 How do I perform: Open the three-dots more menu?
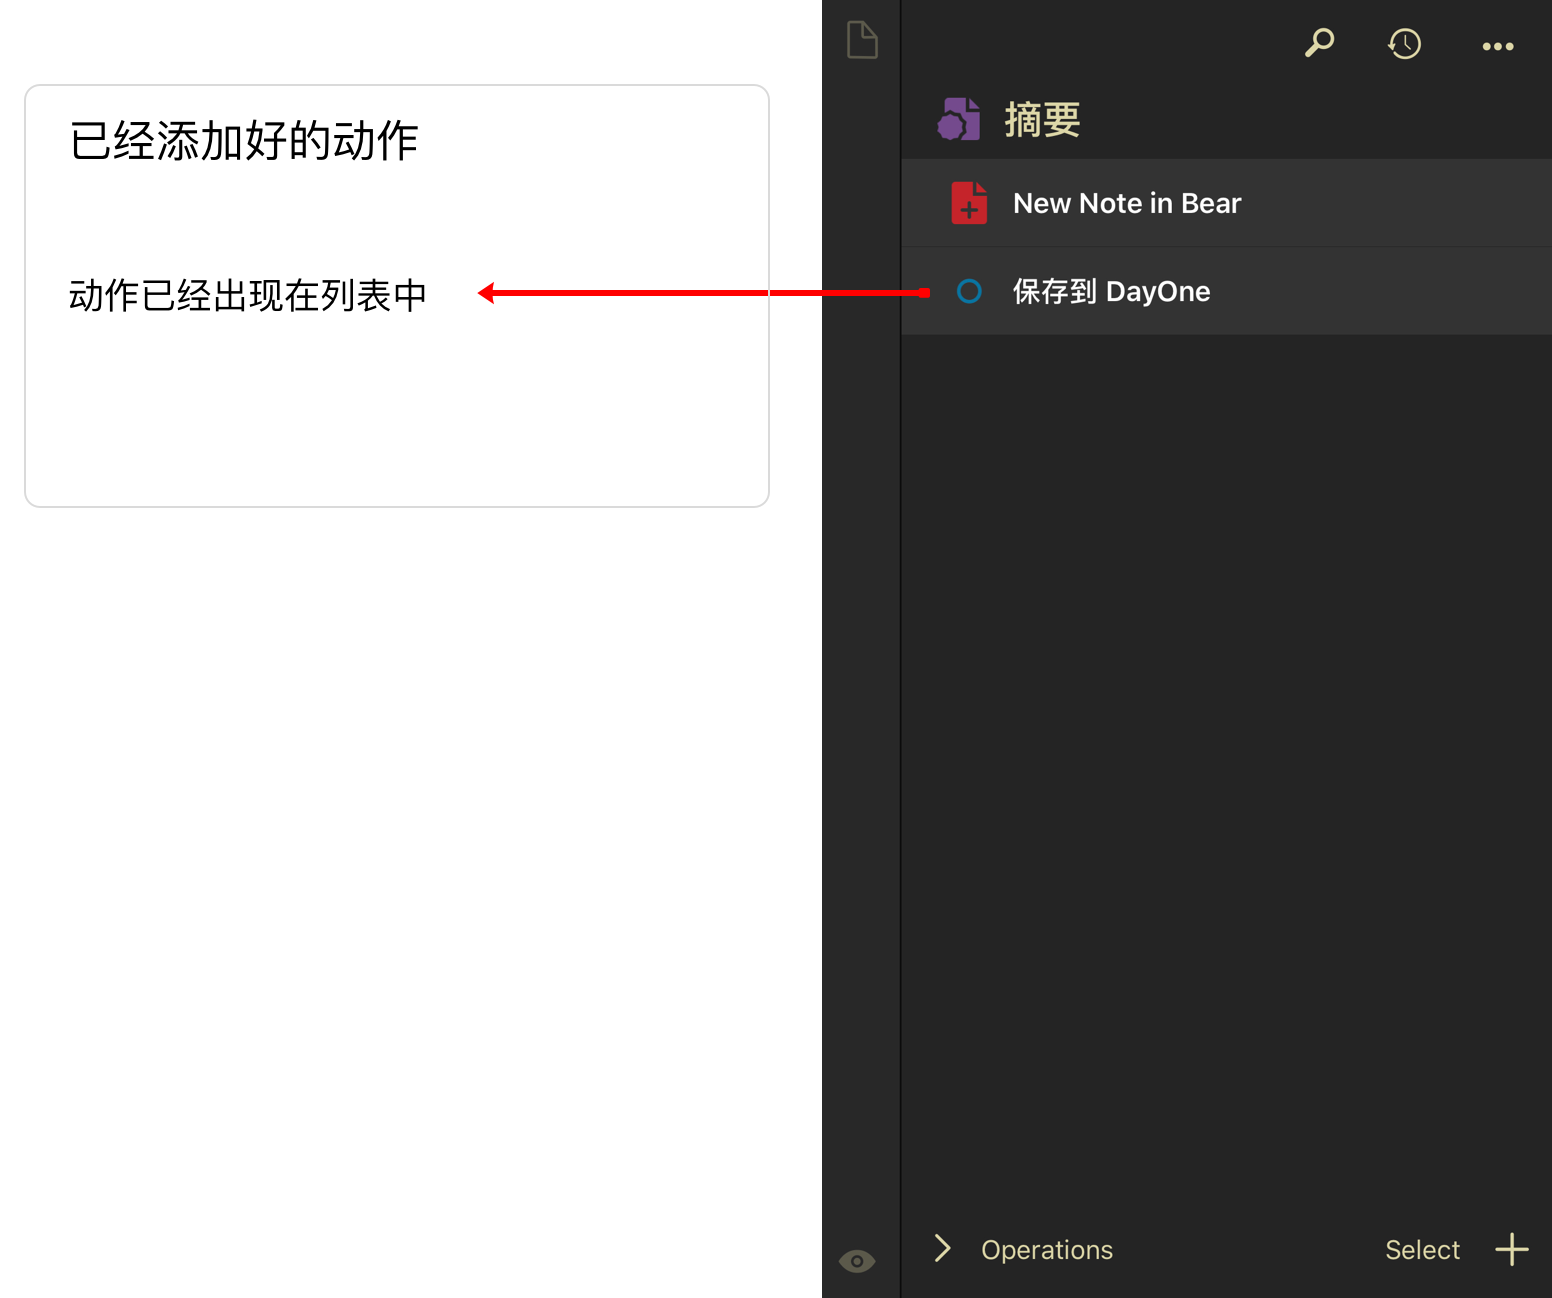pos(1497,46)
